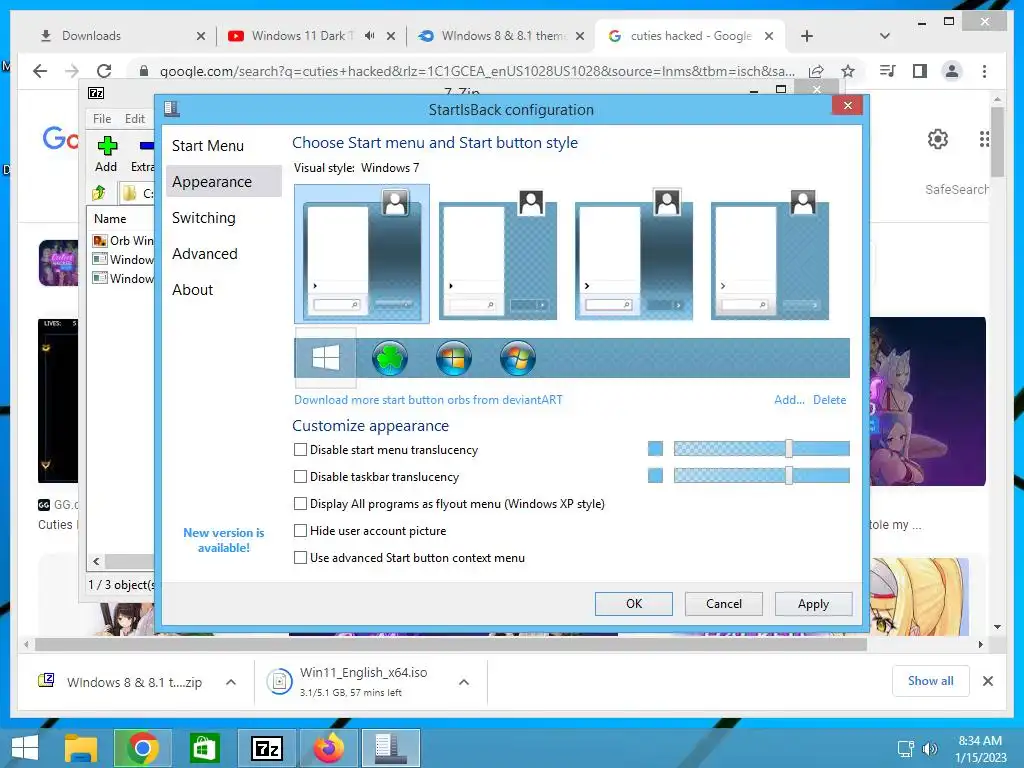The height and width of the screenshot is (768, 1024).
Task: Pick the blue Windows 7 start orb
Action: (454, 358)
